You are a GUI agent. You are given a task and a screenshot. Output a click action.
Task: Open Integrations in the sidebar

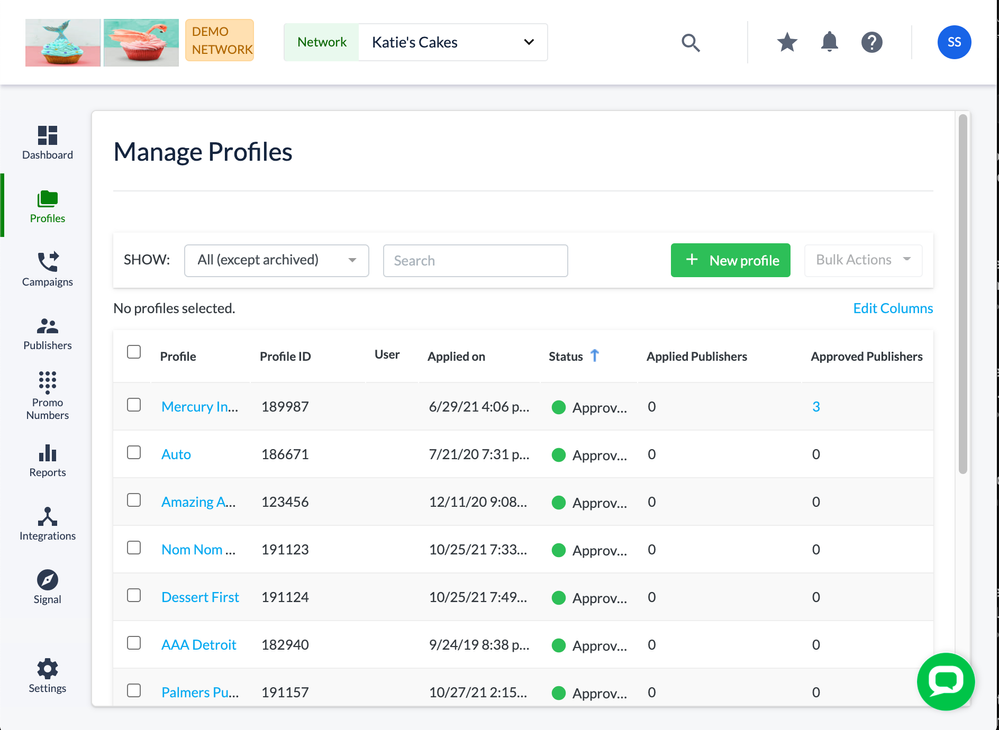click(47, 523)
